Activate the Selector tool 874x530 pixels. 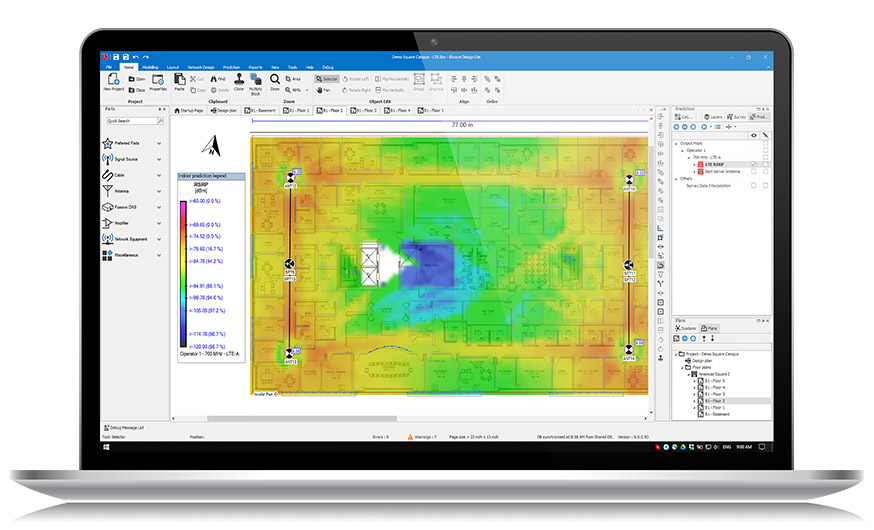pos(326,79)
